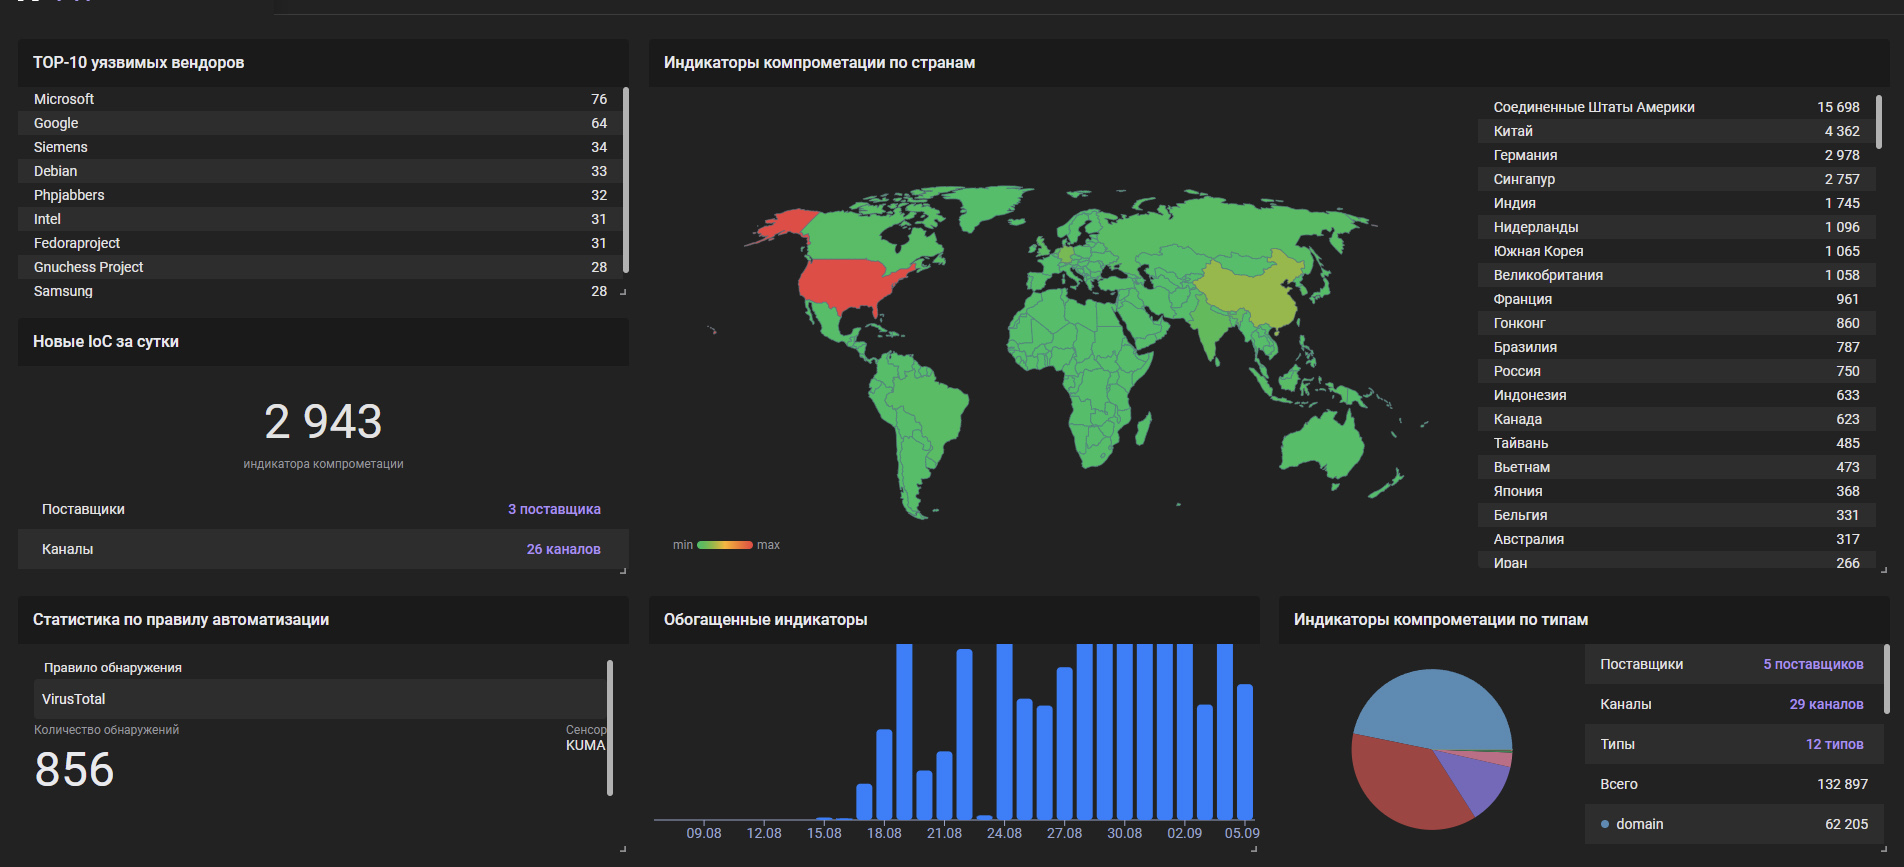Click the Fedoraproject vendor row

(320, 243)
